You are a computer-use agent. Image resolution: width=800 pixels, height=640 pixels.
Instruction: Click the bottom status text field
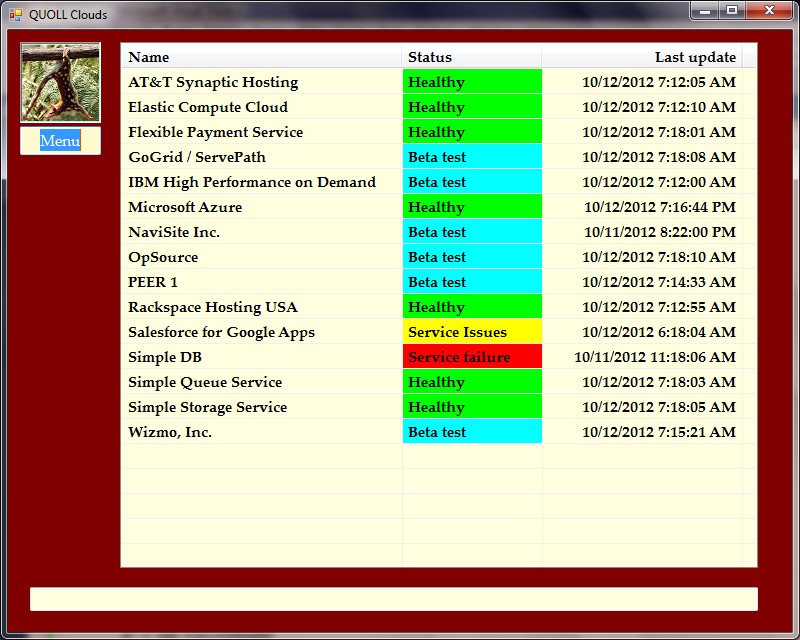(393, 599)
